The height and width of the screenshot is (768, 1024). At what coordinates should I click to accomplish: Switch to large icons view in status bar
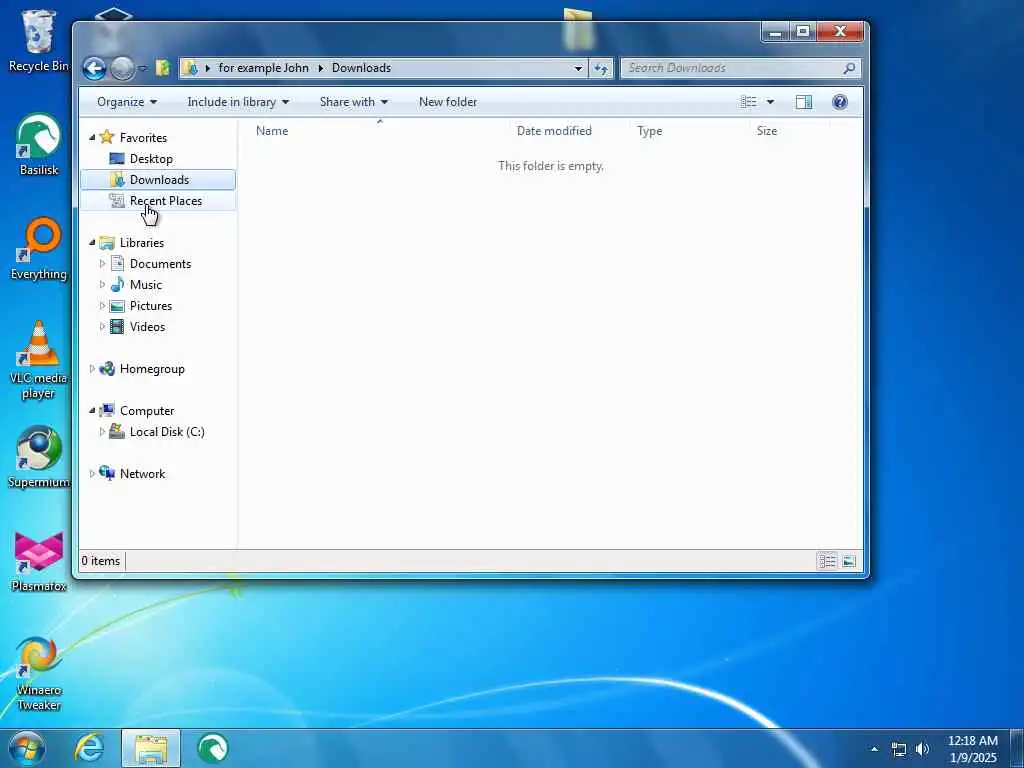point(849,561)
